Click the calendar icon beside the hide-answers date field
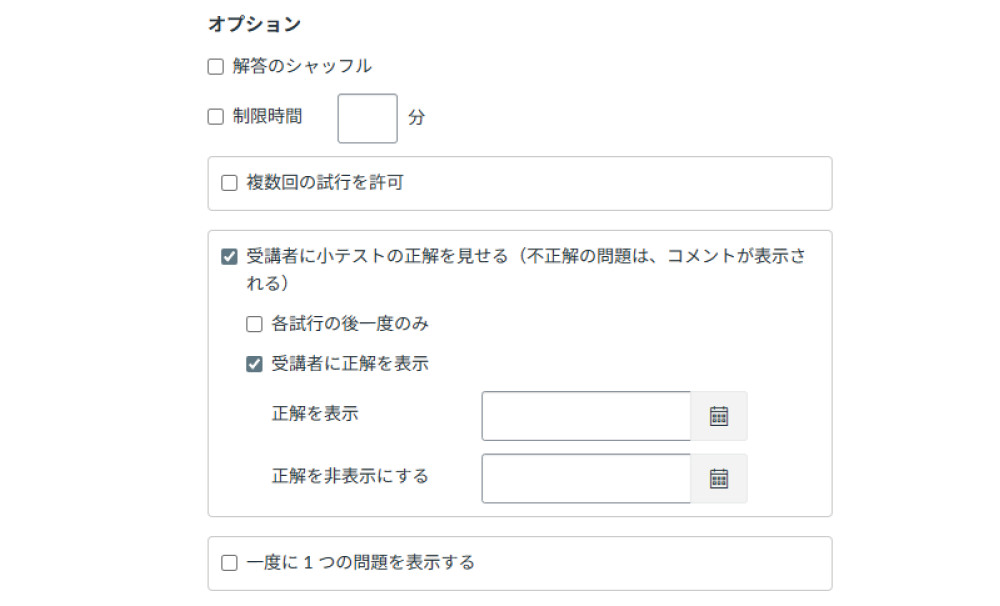1000x606 pixels. (x=721, y=478)
